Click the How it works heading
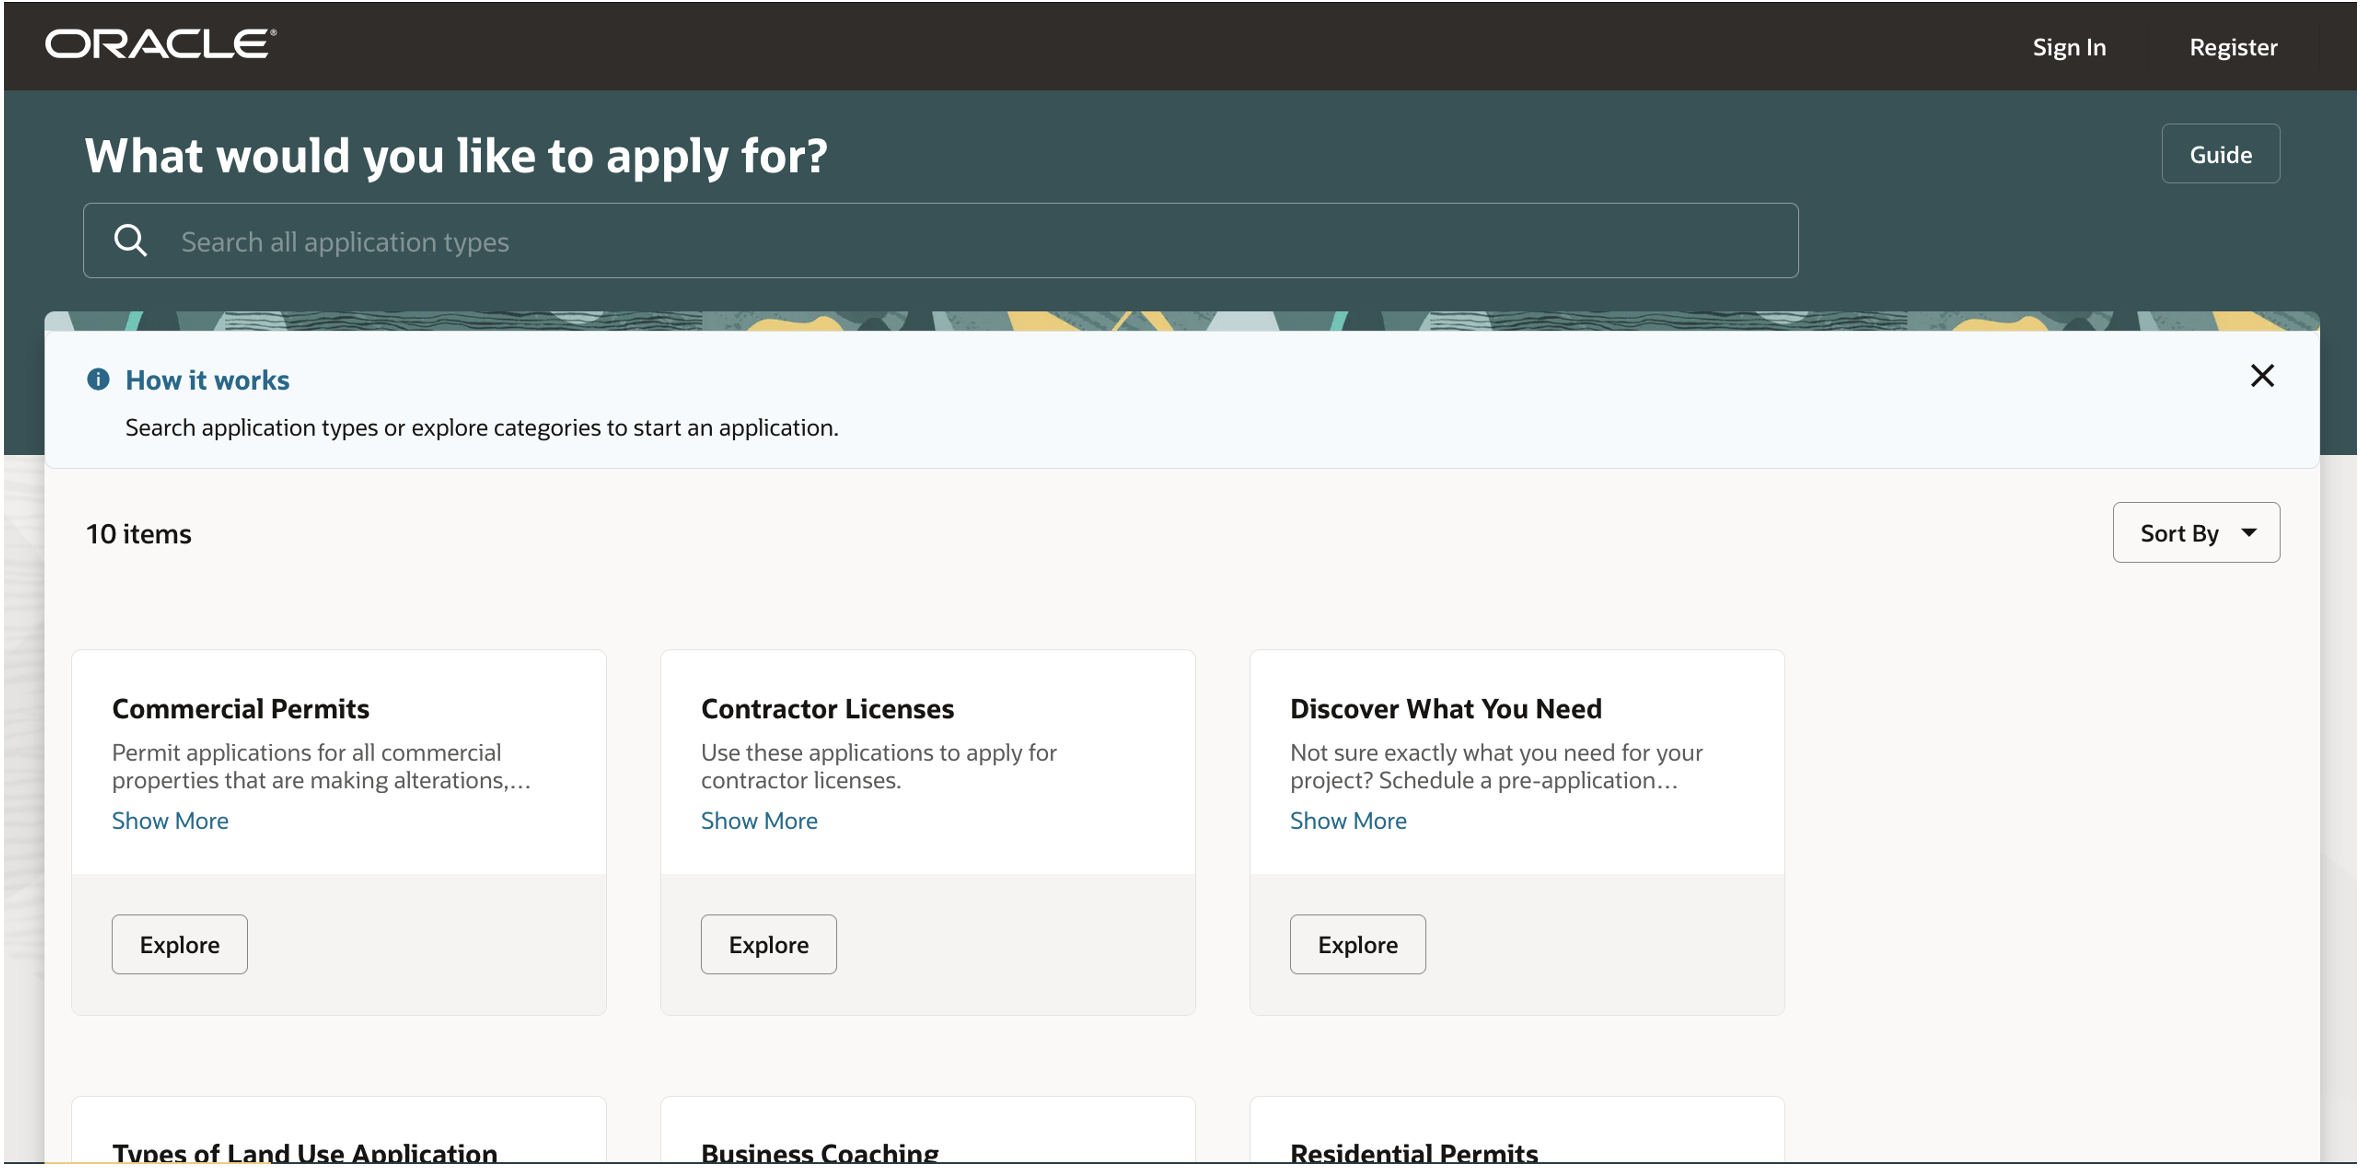Image resolution: width=2362 pixels, height=1172 pixels. pyautogui.click(x=207, y=380)
